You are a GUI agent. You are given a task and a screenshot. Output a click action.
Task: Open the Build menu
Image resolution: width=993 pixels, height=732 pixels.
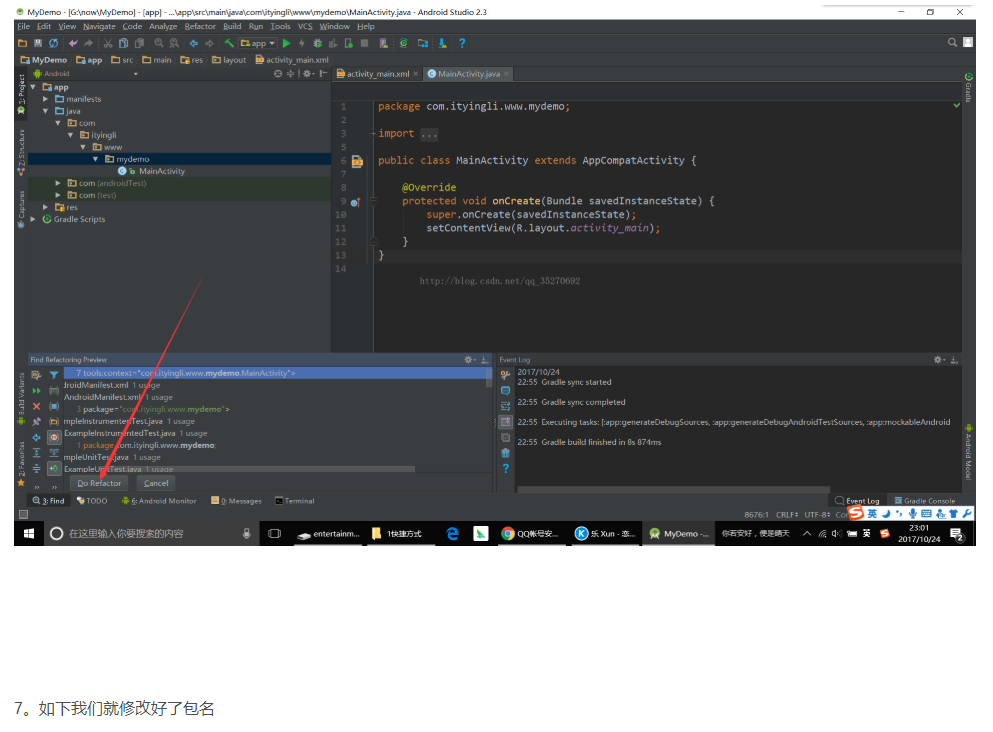pos(232,26)
